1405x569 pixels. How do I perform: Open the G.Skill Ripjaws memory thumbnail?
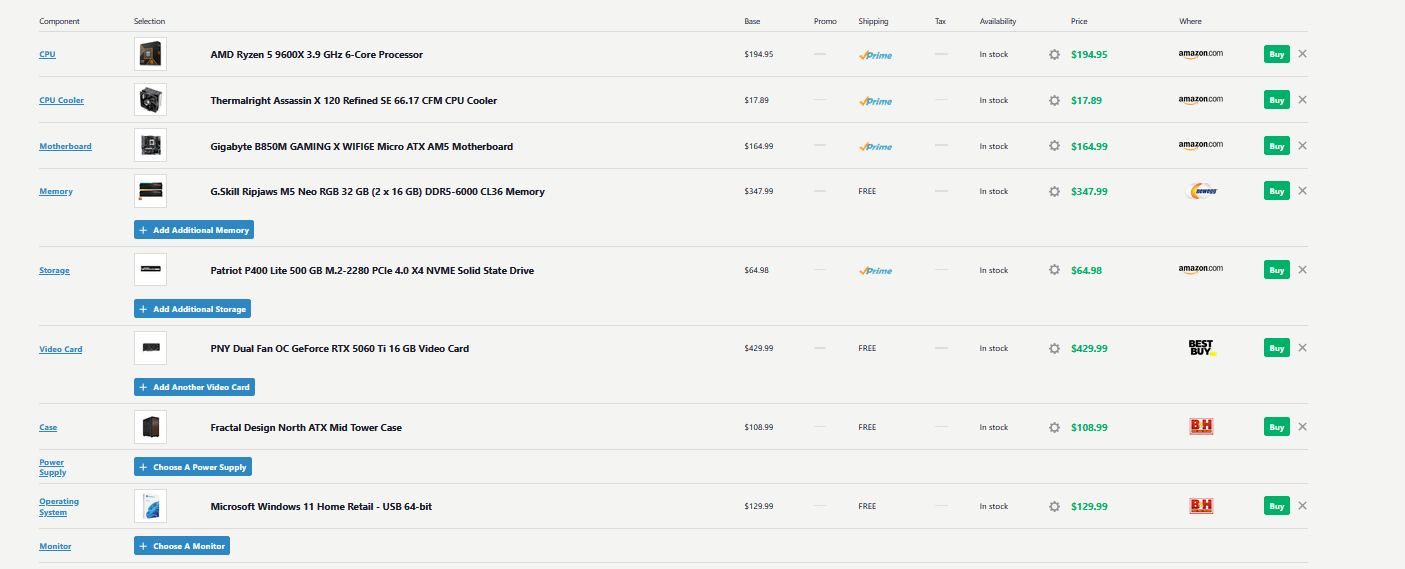pyautogui.click(x=150, y=191)
